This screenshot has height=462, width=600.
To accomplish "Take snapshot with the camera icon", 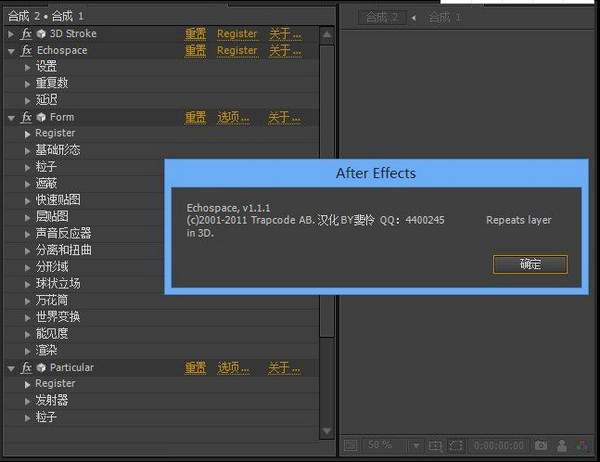I will click(541, 446).
